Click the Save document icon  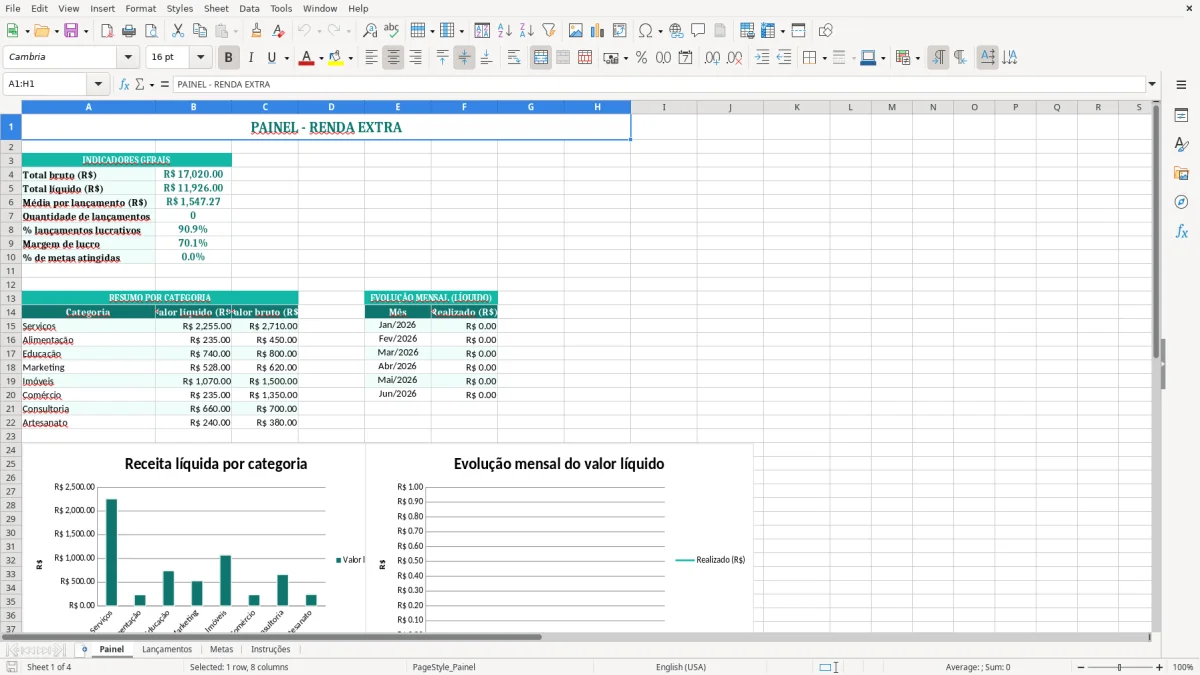pyautogui.click(x=71, y=31)
